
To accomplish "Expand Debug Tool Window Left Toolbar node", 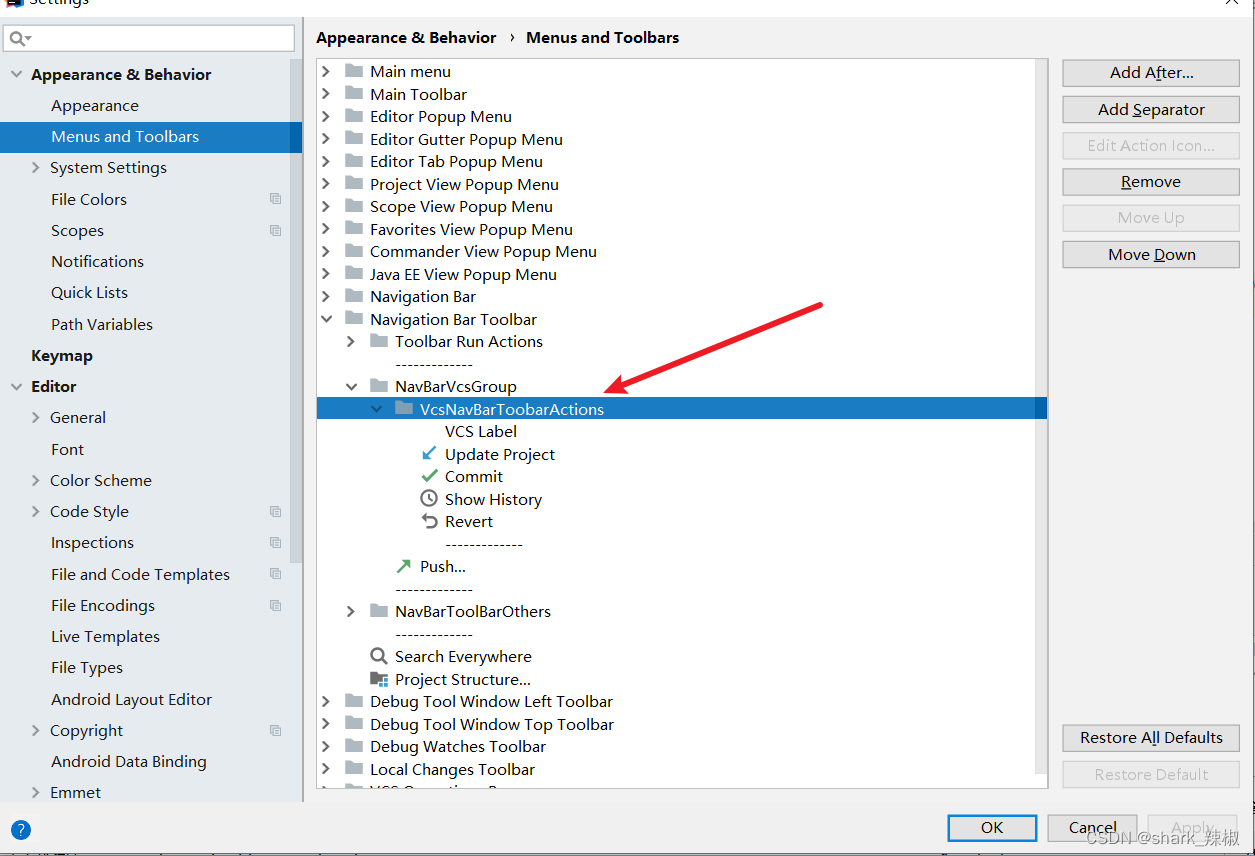I will point(326,701).
